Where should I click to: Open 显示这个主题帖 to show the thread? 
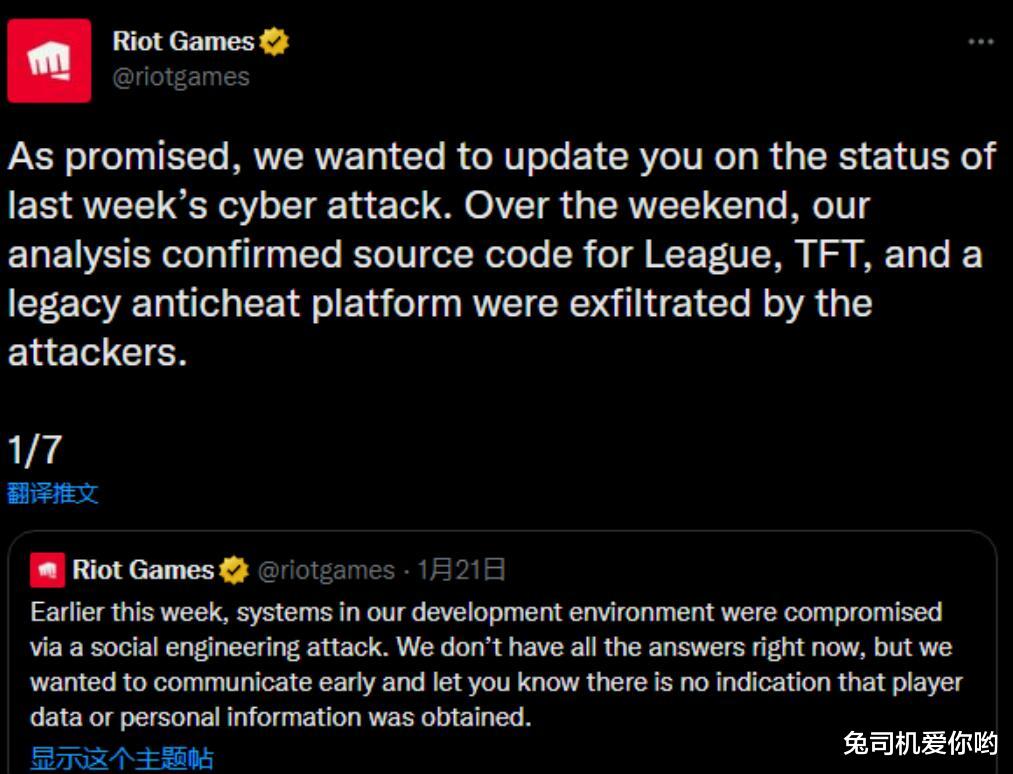tap(122, 757)
